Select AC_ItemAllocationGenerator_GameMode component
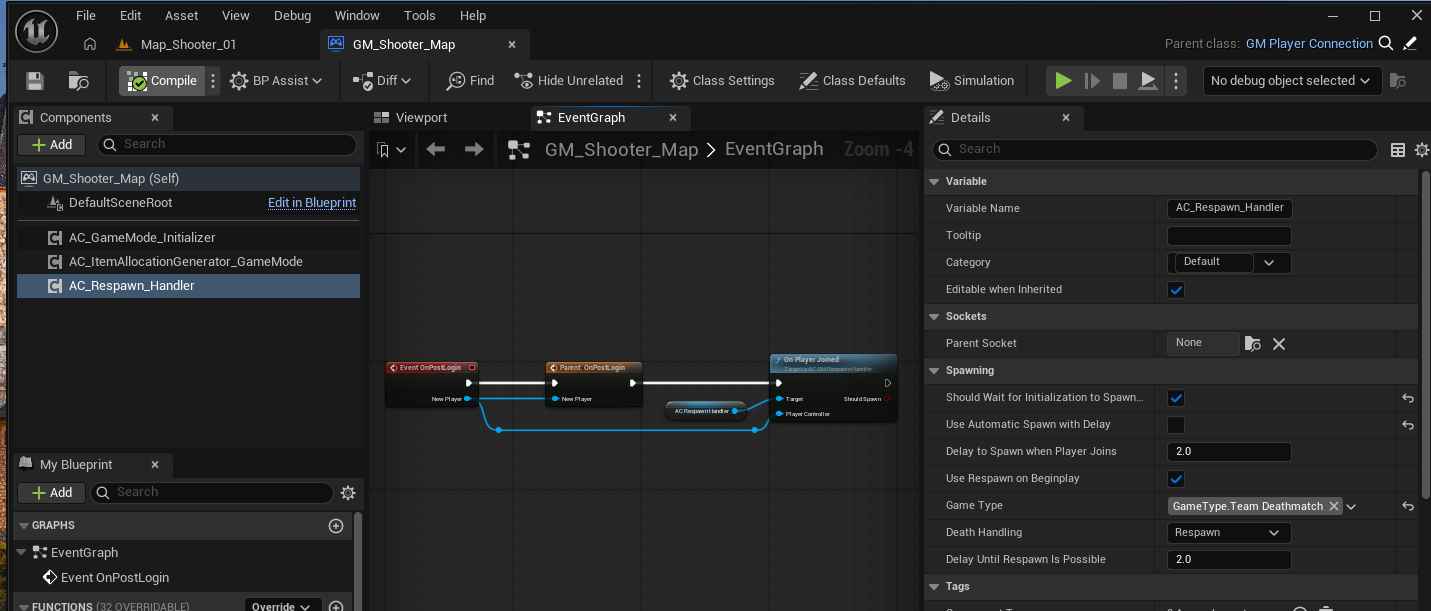 coord(188,262)
